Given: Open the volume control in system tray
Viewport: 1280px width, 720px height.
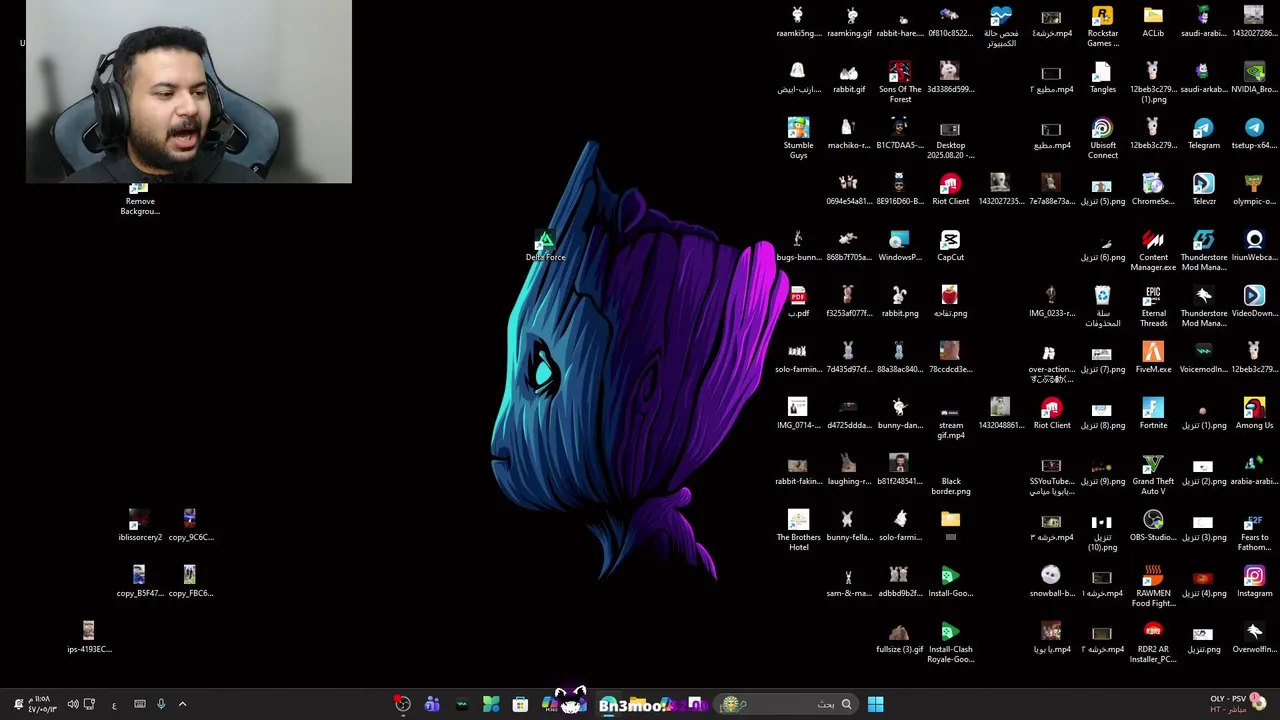Looking at the screenshot, I should point(73,704).
